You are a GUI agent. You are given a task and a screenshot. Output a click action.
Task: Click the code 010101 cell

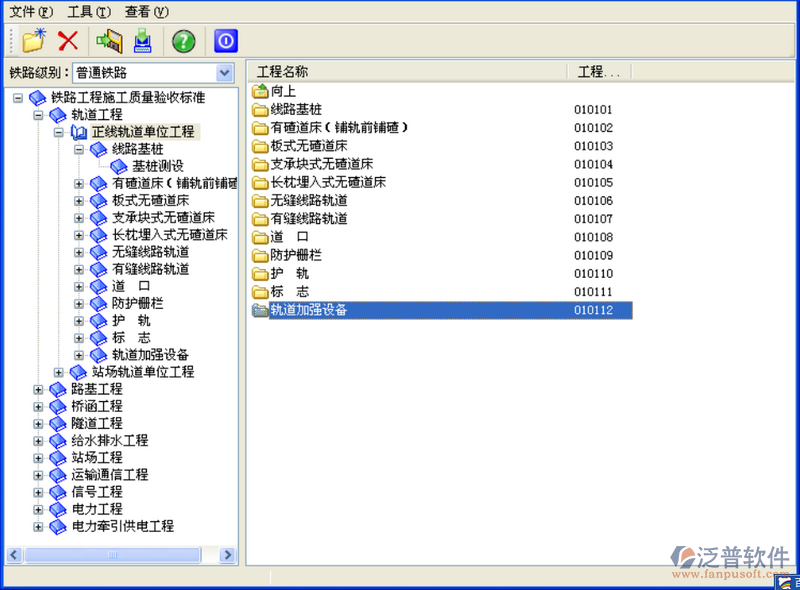click(593, 110)
